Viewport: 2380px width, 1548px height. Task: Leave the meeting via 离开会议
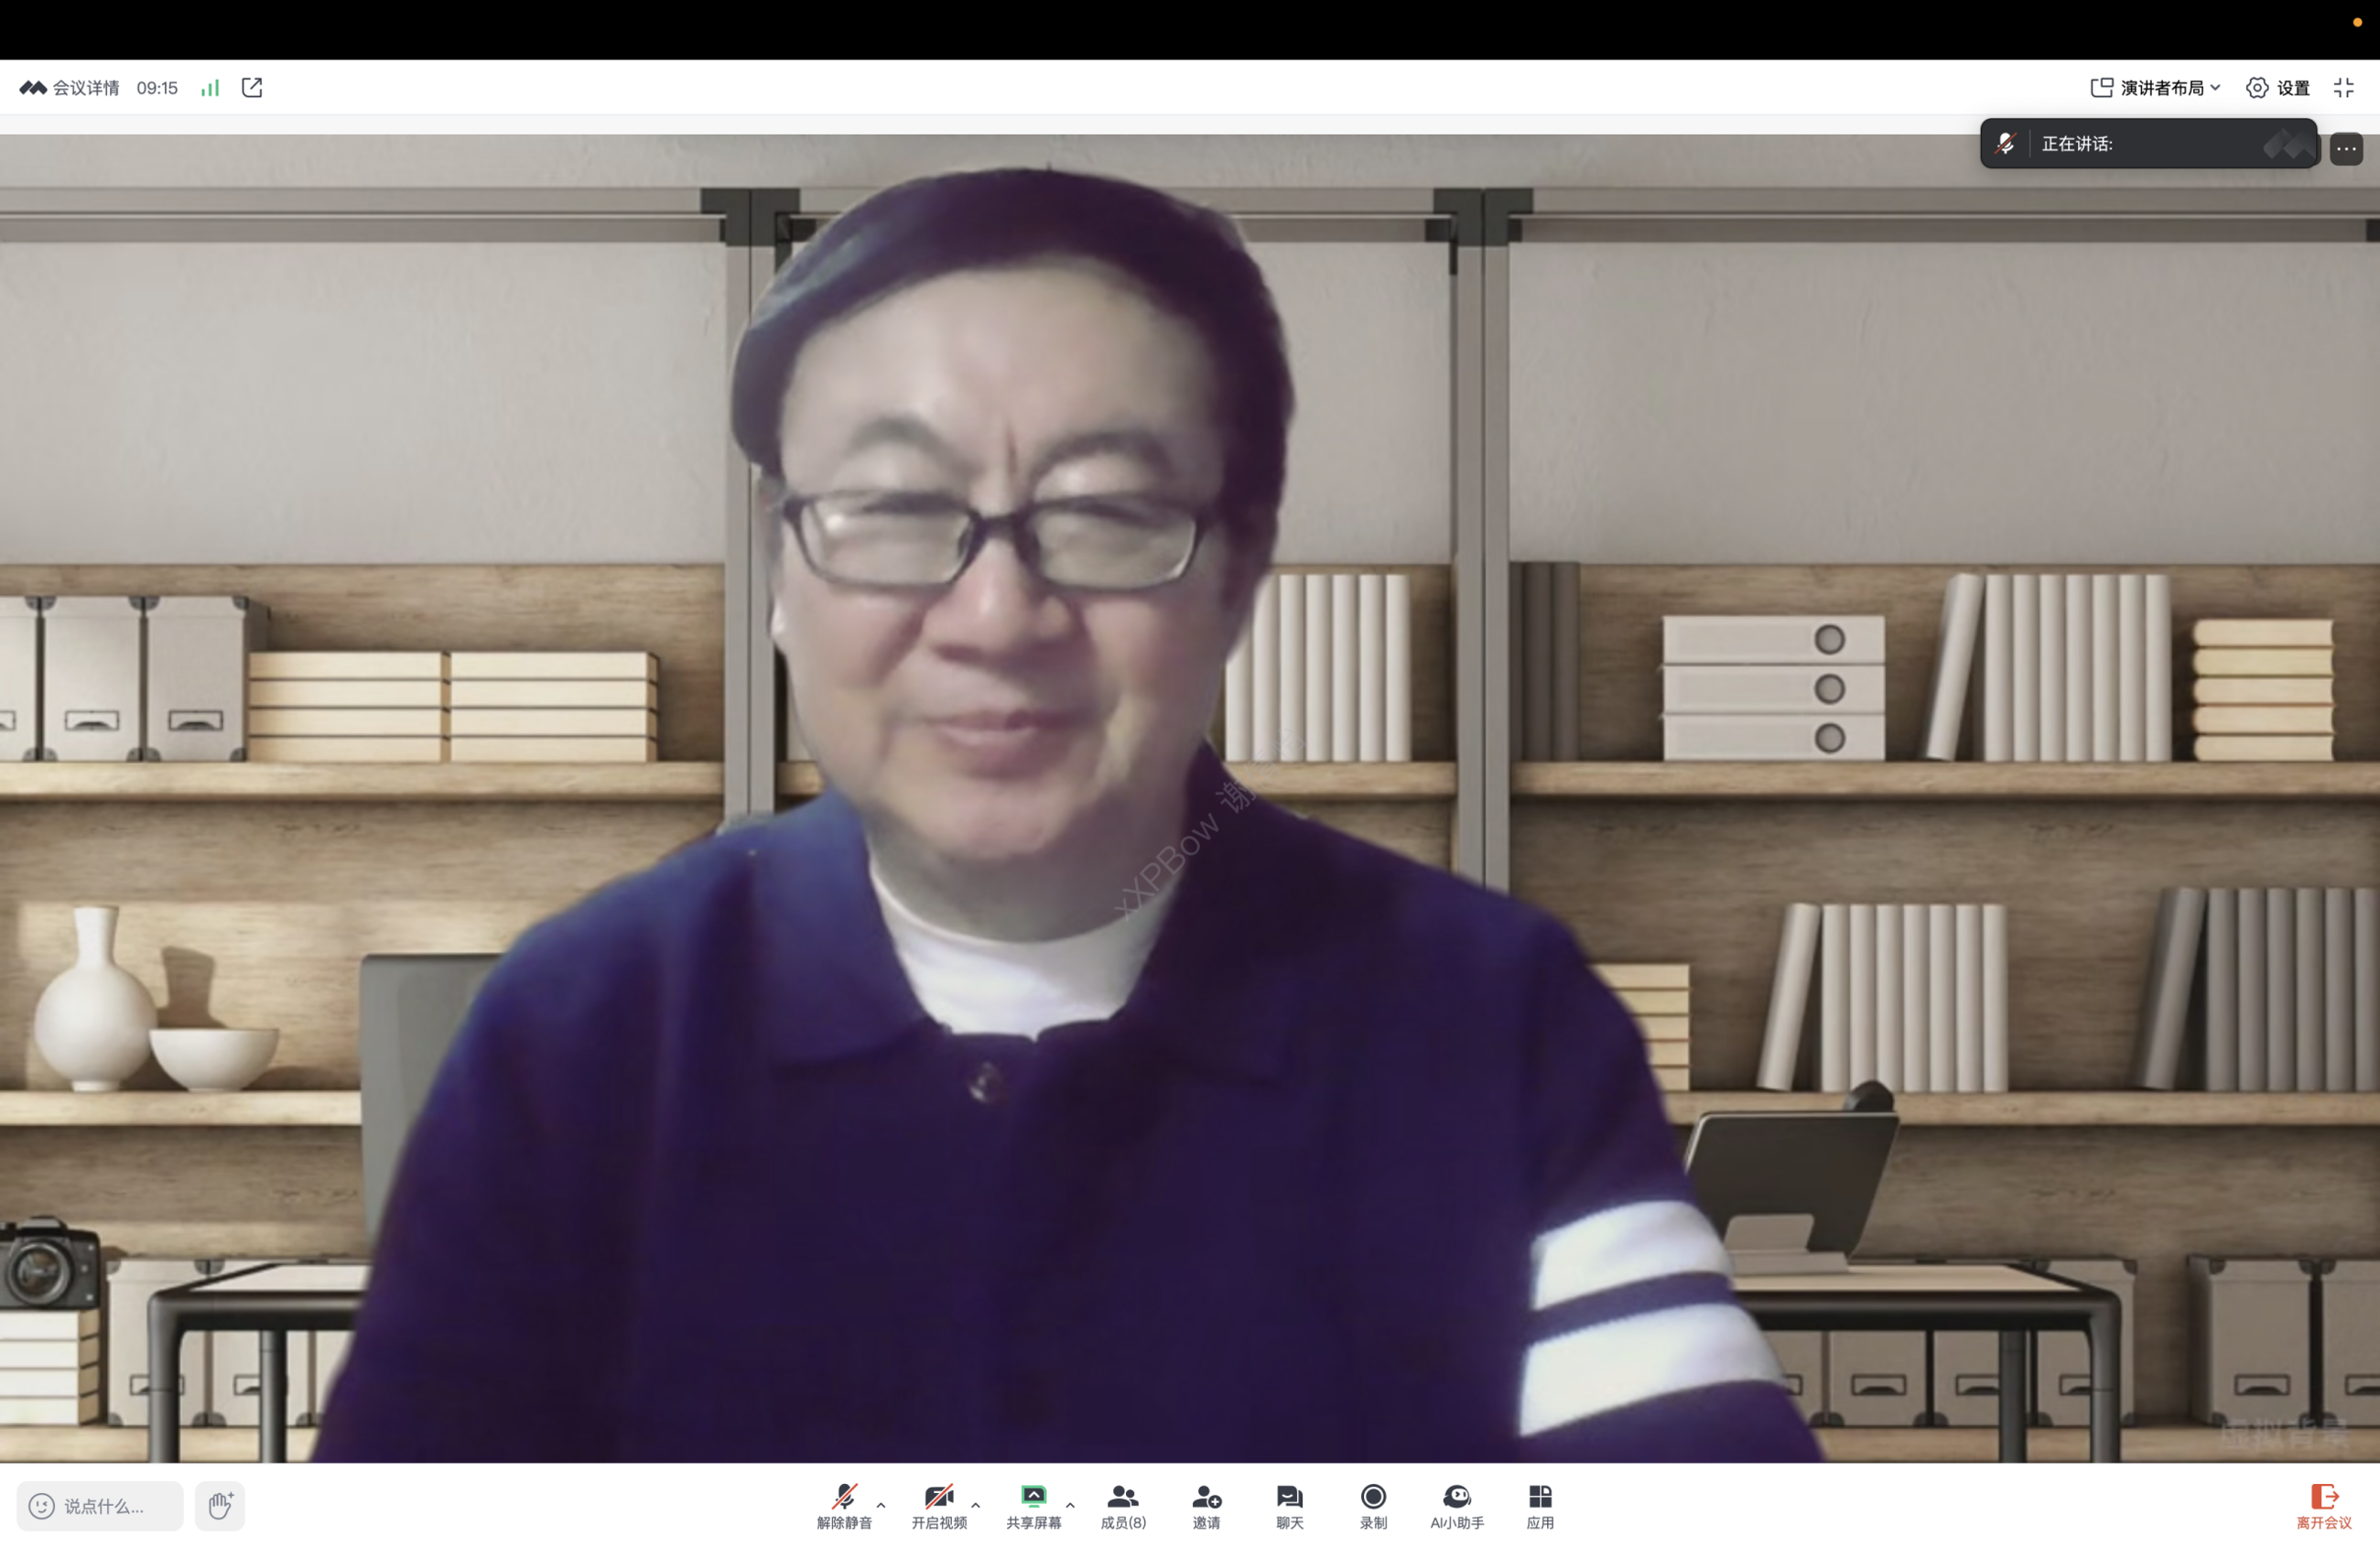pyautogui.click(x=2327, y=1506)
